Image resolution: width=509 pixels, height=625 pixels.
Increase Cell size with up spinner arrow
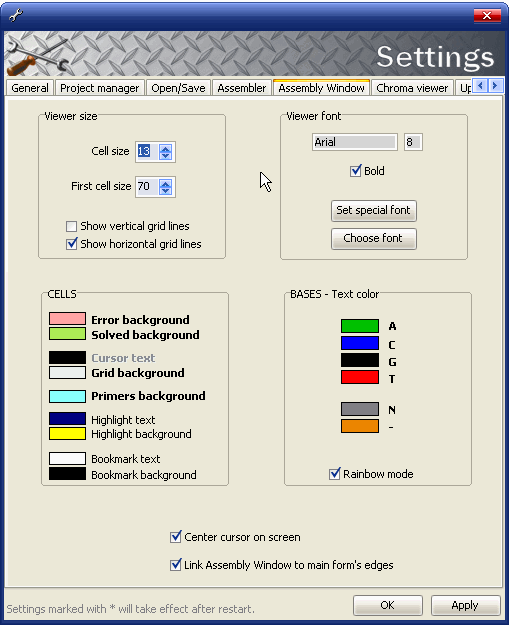click(165, 147)
